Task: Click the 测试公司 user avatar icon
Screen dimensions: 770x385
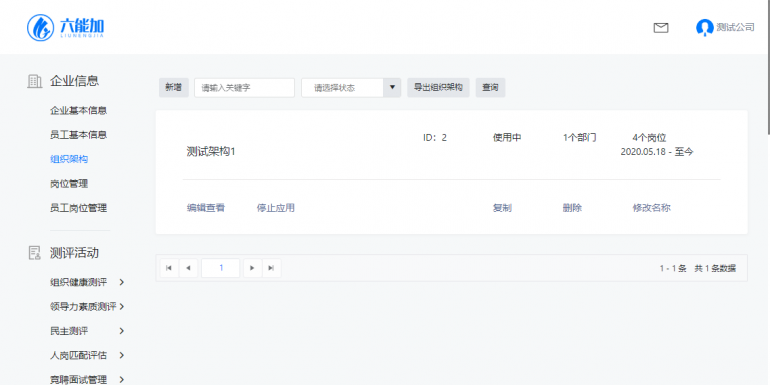Action: [x=705, y=28]
